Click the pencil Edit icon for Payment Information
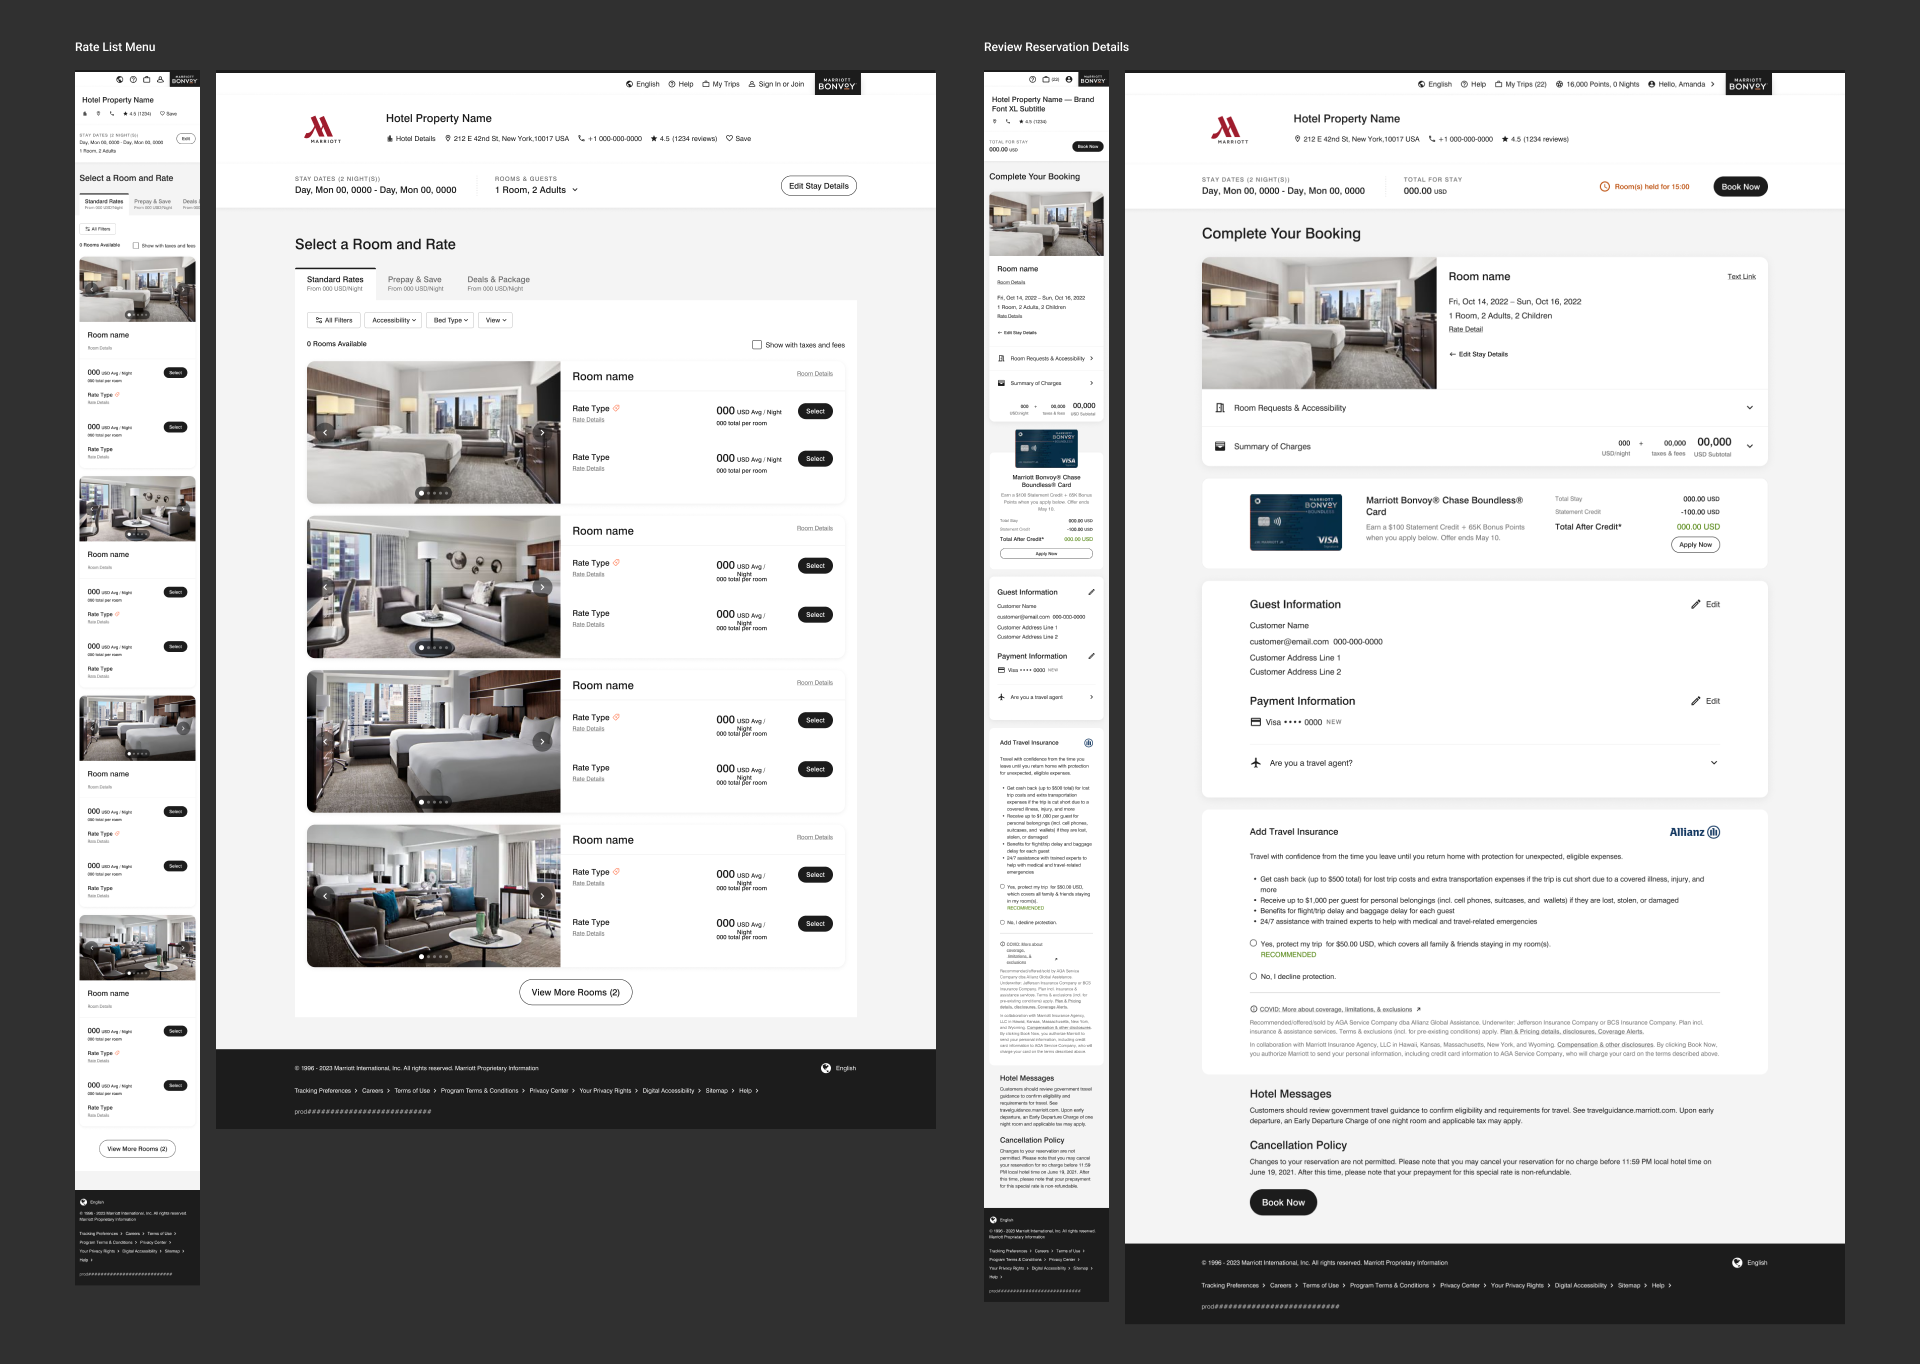 point(1696,701)
